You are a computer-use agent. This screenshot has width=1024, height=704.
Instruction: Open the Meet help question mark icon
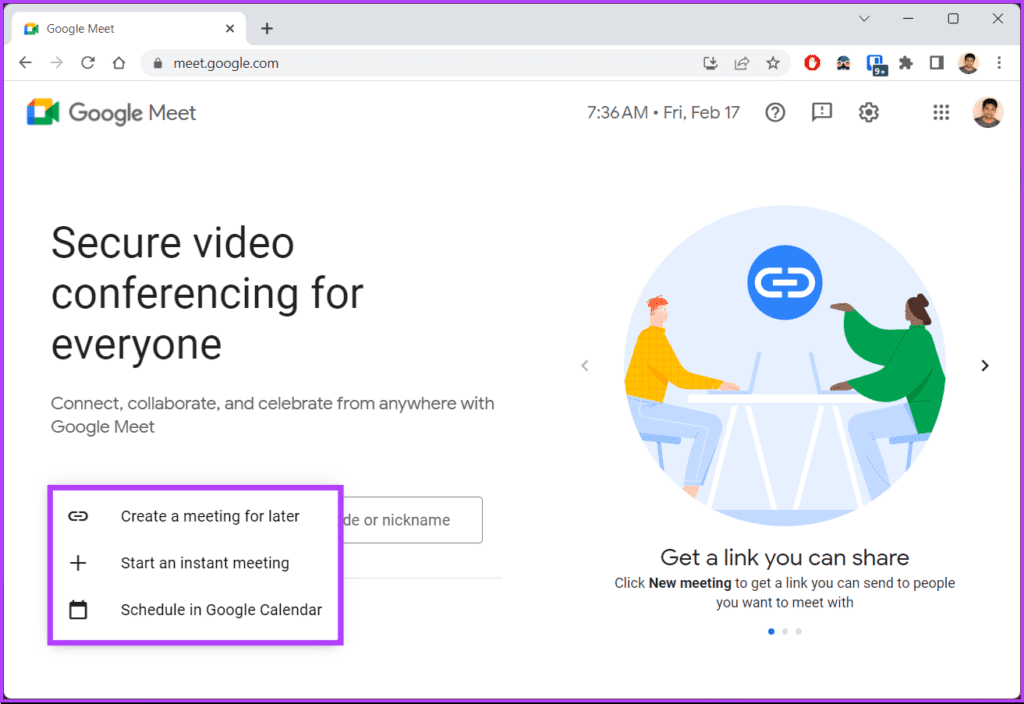pyautogui.click(x=775, y=112)
